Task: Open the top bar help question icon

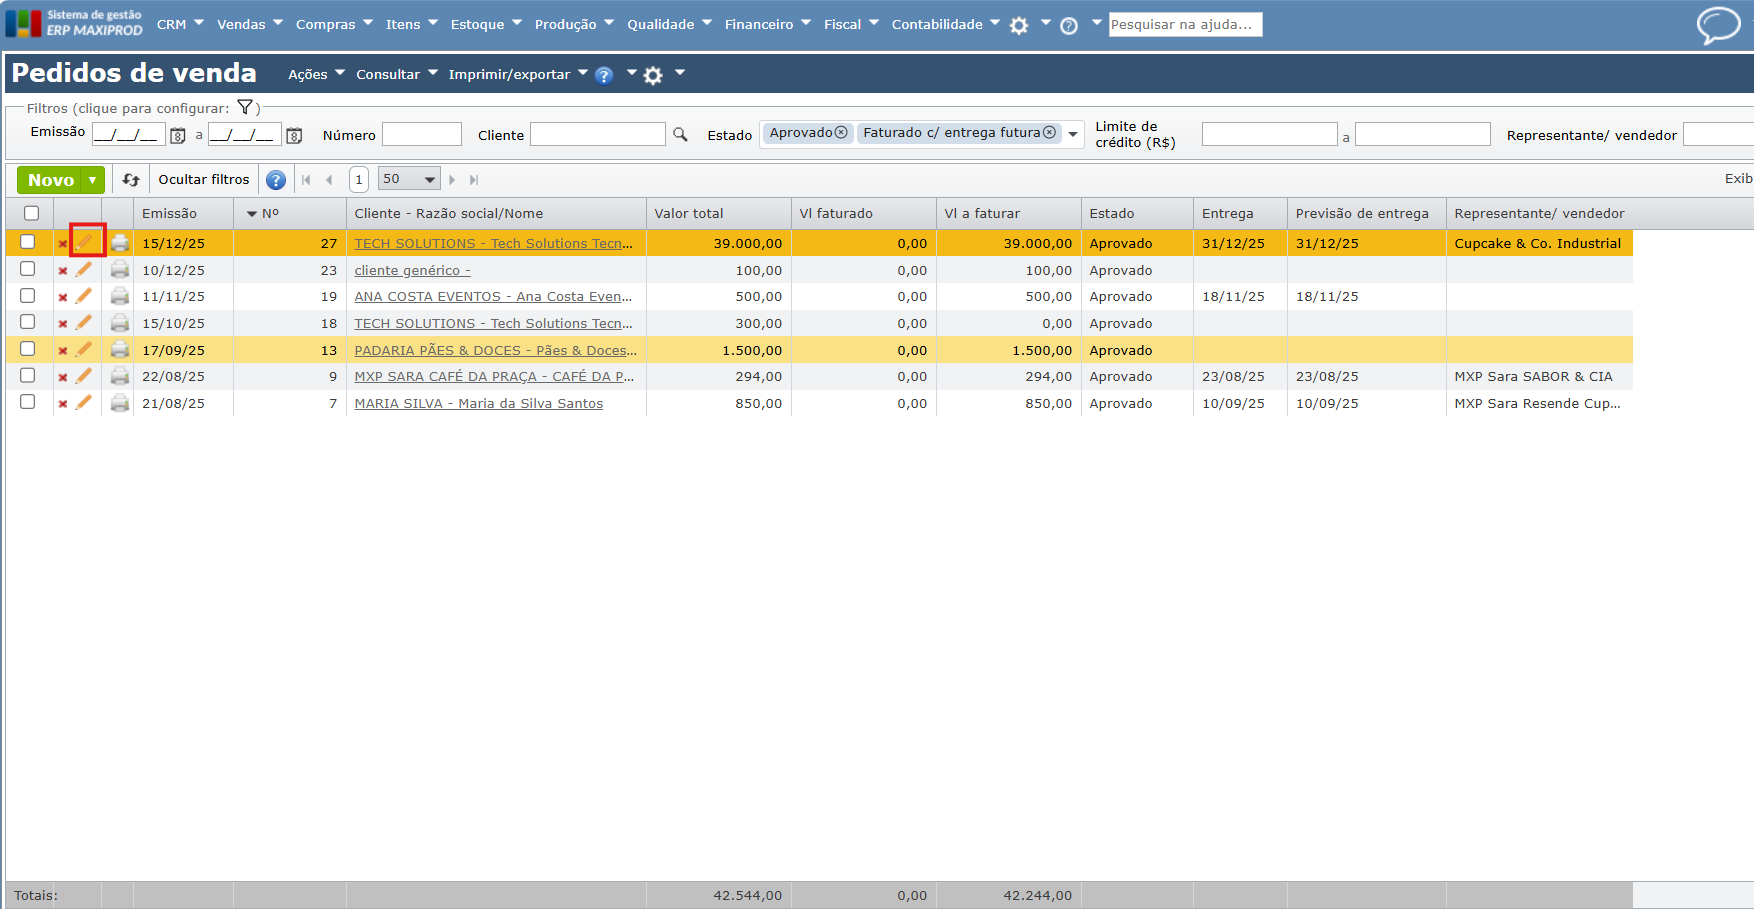Action: coord(1069,26)
